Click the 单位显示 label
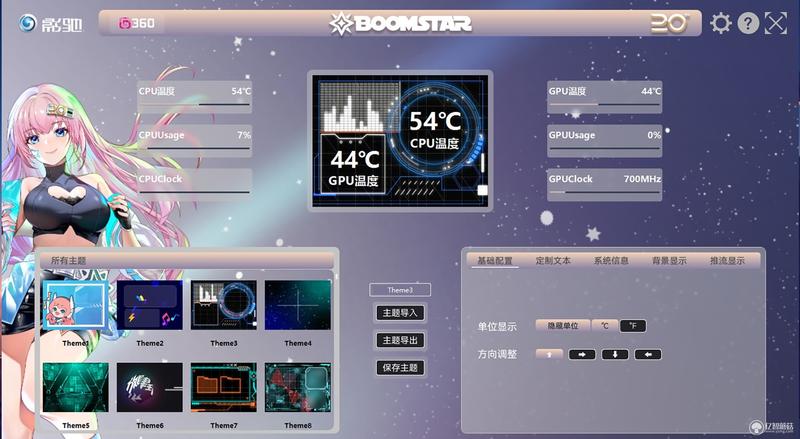 pyautogui.click(x=497, y=327)
